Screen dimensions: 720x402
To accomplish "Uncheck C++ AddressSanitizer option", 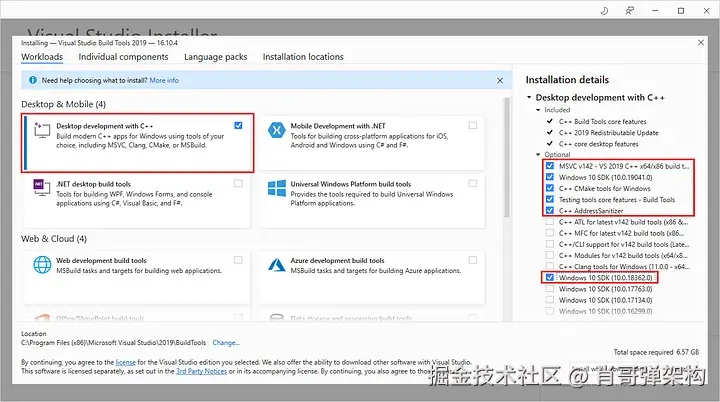I will point(550,211).
